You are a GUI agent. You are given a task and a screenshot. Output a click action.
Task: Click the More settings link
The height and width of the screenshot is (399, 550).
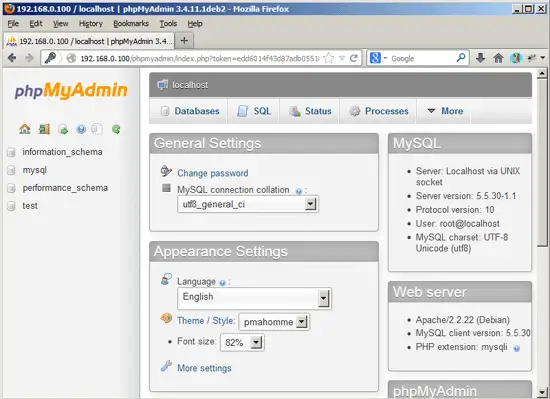(204, 368)
